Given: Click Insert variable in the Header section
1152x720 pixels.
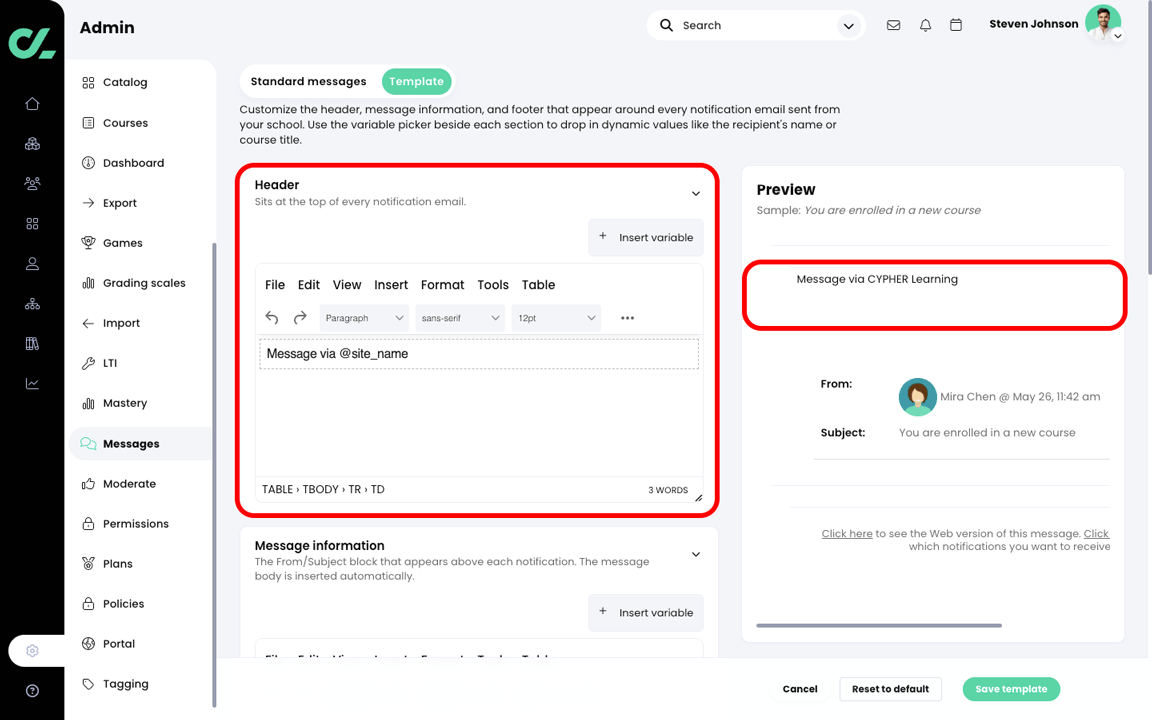Looking at the screenshot, I should click(646, 237).
